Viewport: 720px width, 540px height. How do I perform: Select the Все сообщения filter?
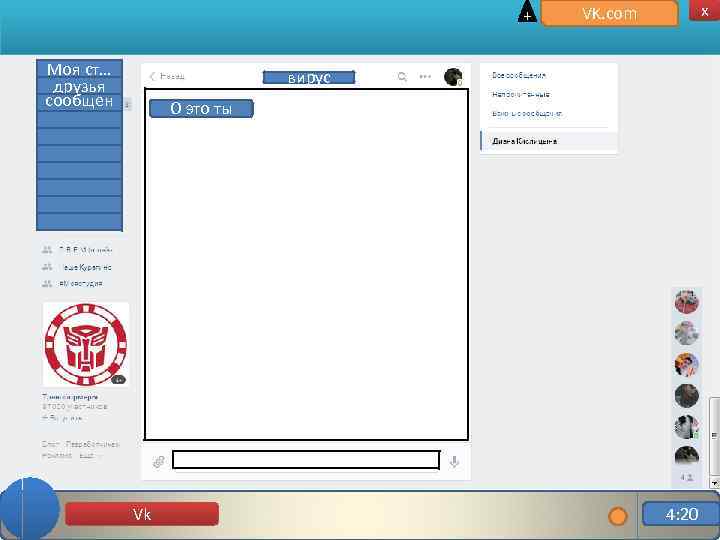coord(518,75)
